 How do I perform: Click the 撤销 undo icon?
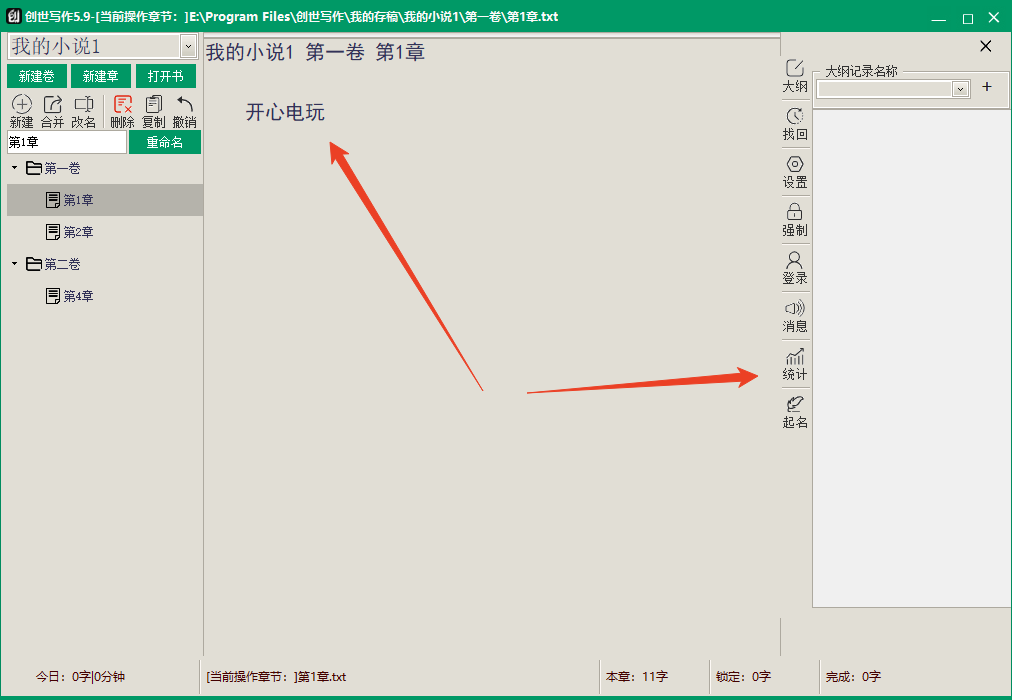pos(184,105)
